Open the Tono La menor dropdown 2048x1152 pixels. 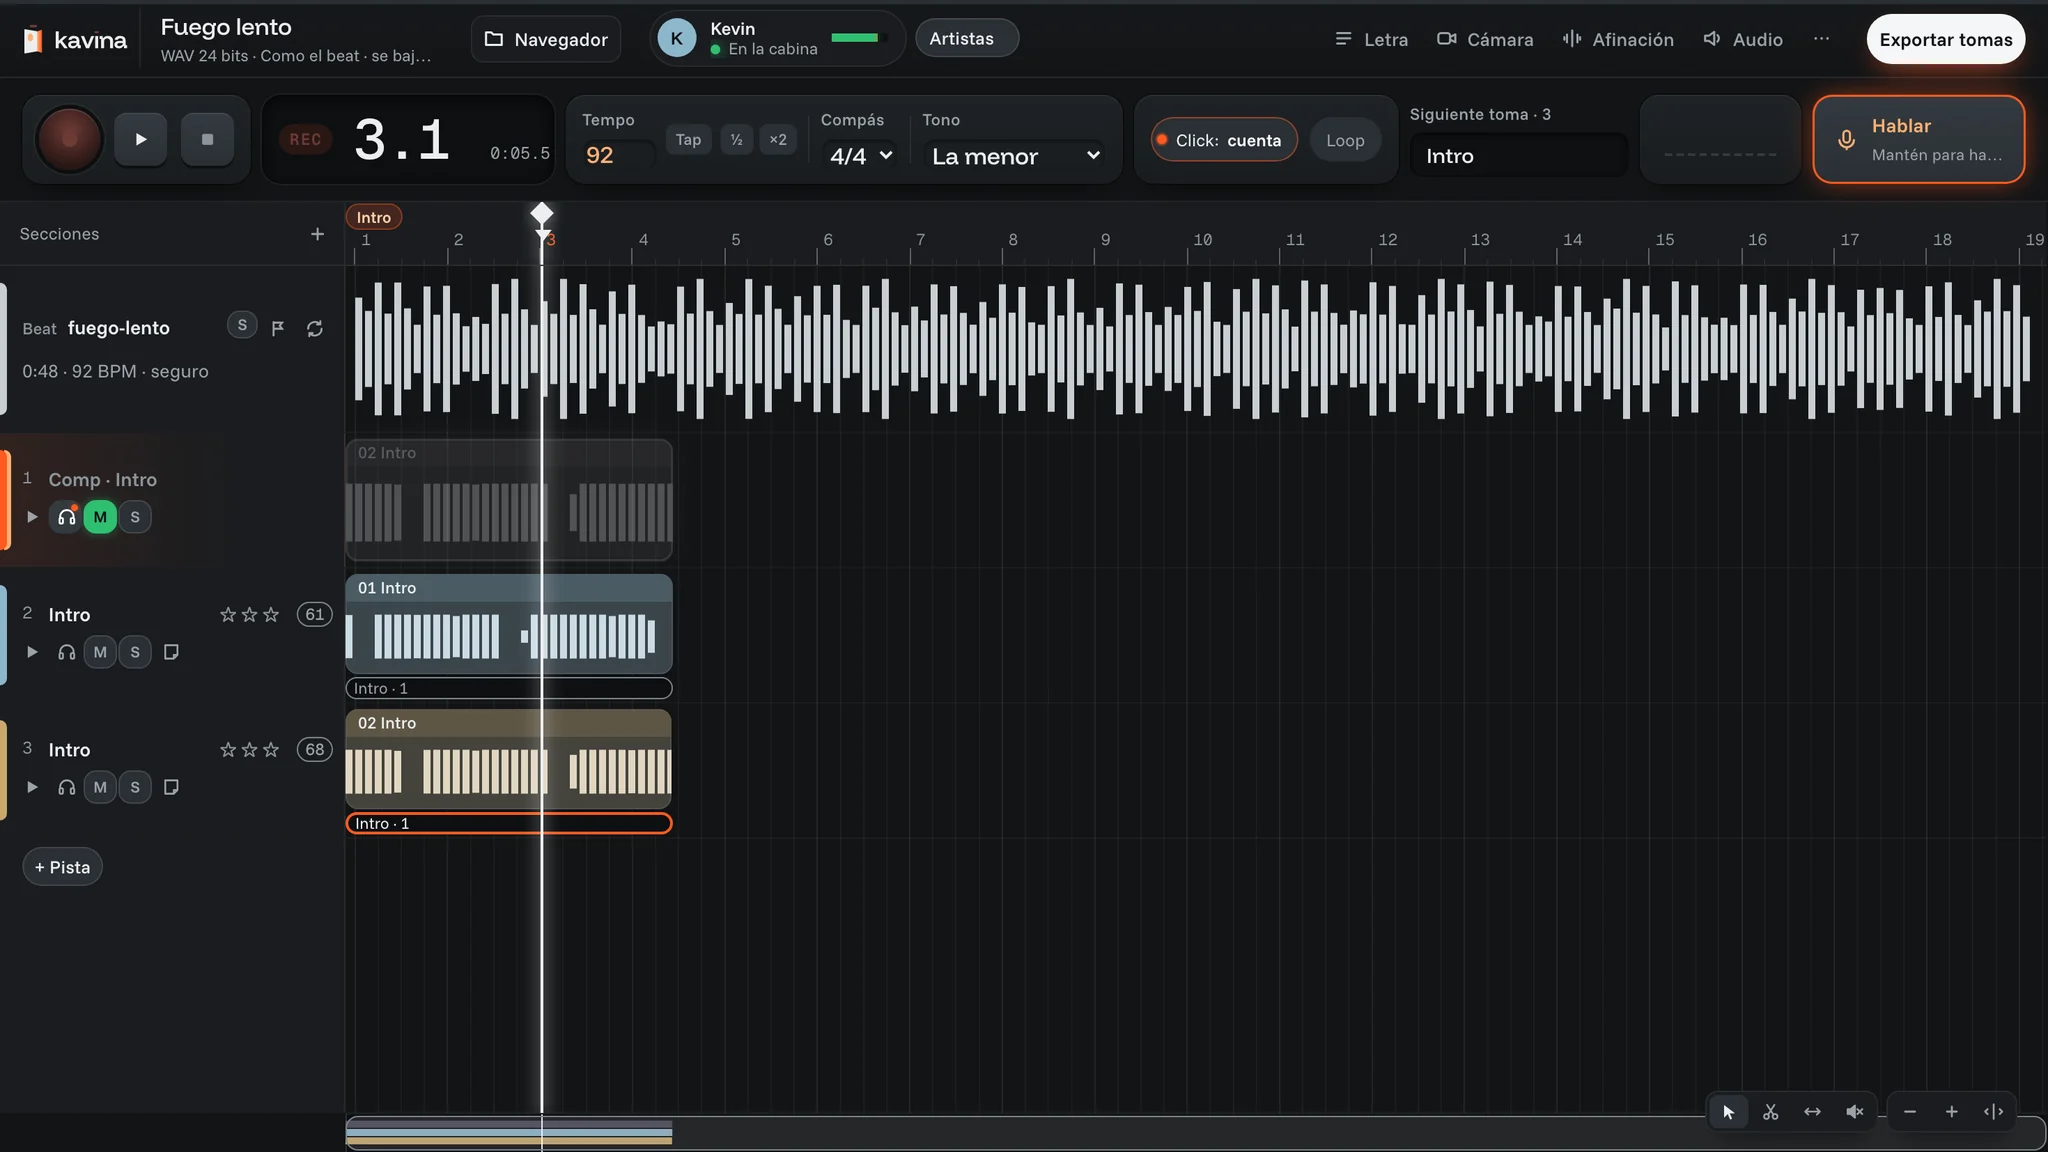point(1015,156)
